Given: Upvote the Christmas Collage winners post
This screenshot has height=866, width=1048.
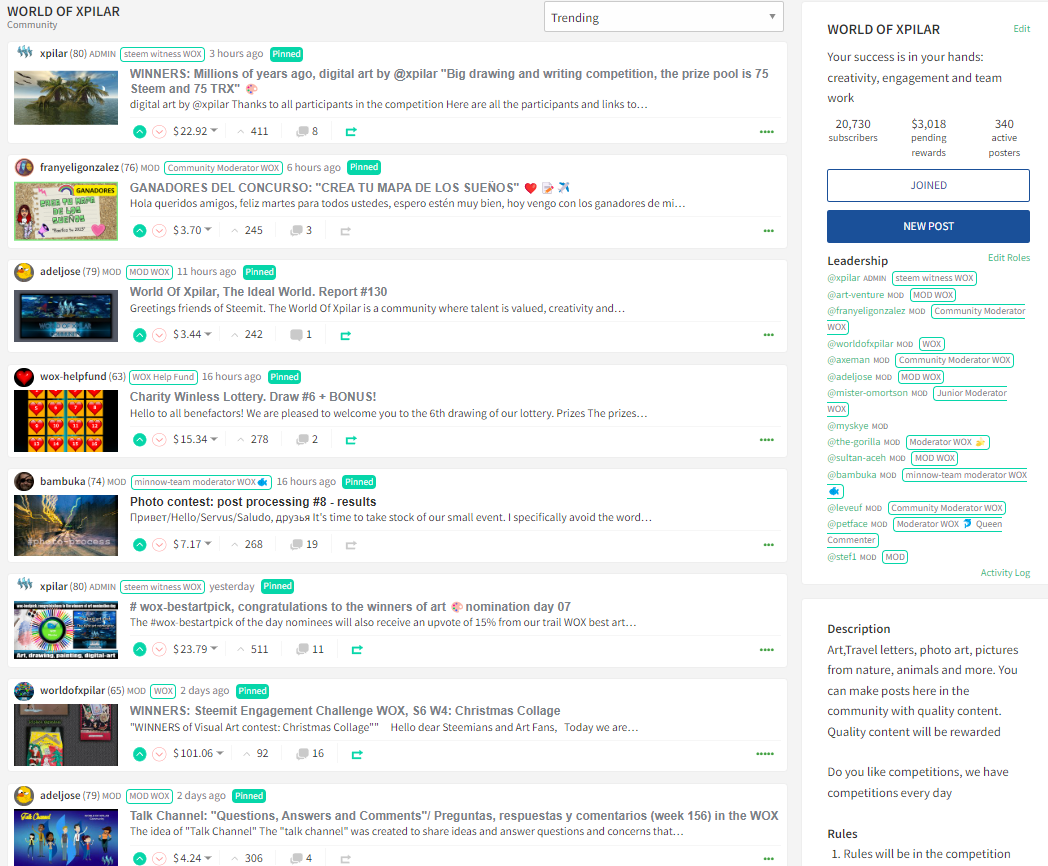Looking at the screenshot, I should pos(139,754).
